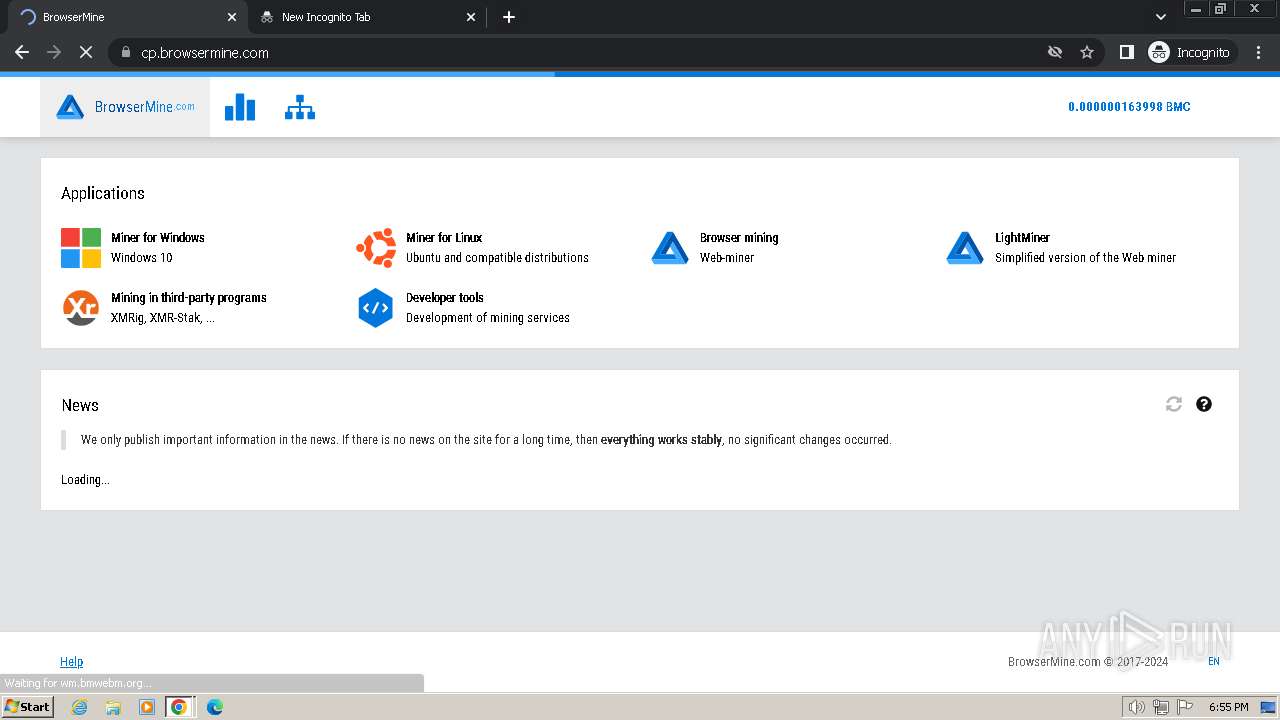This screenshot has width=1280, height=720.
Task: Open the Miner for Windows link
Action: pyautogui.click(x=158, y=238)
